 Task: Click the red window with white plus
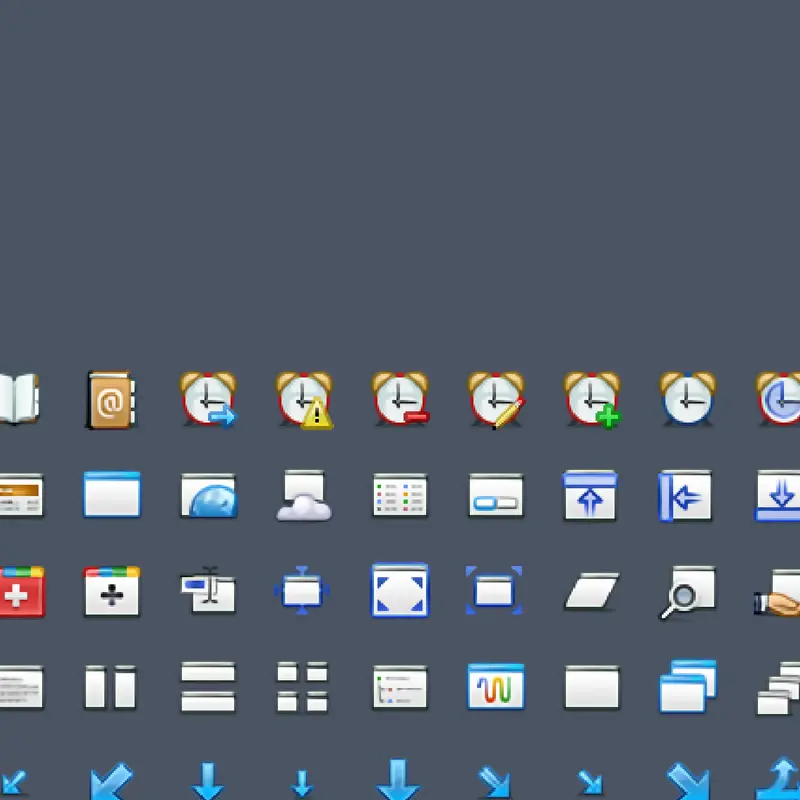coord(22,591)
